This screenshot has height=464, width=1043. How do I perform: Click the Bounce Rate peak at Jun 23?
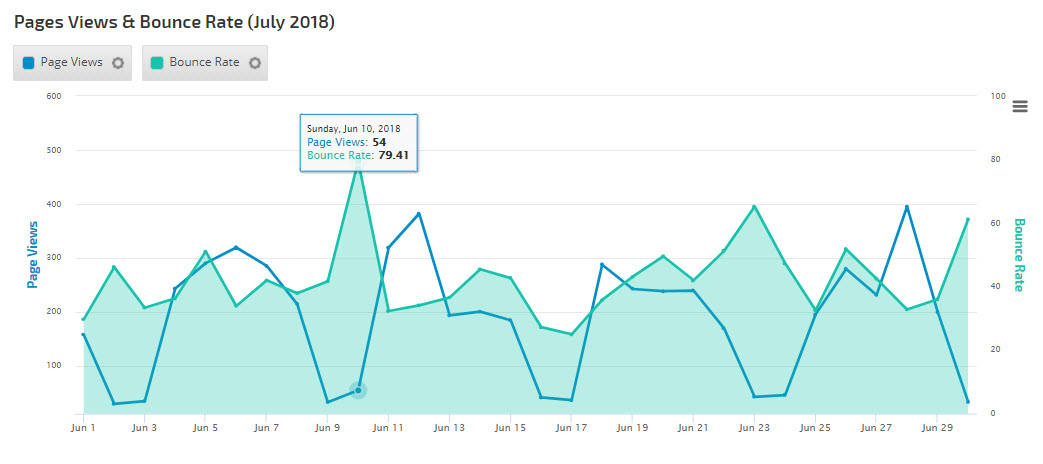coord(754,206)
